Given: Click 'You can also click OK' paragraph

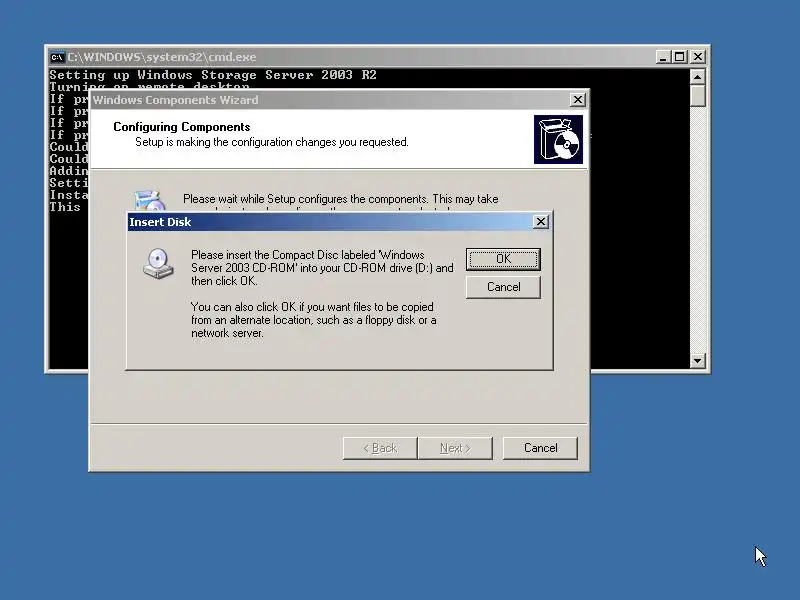Looking at the screenshot, I should click(x=313, y=320).
